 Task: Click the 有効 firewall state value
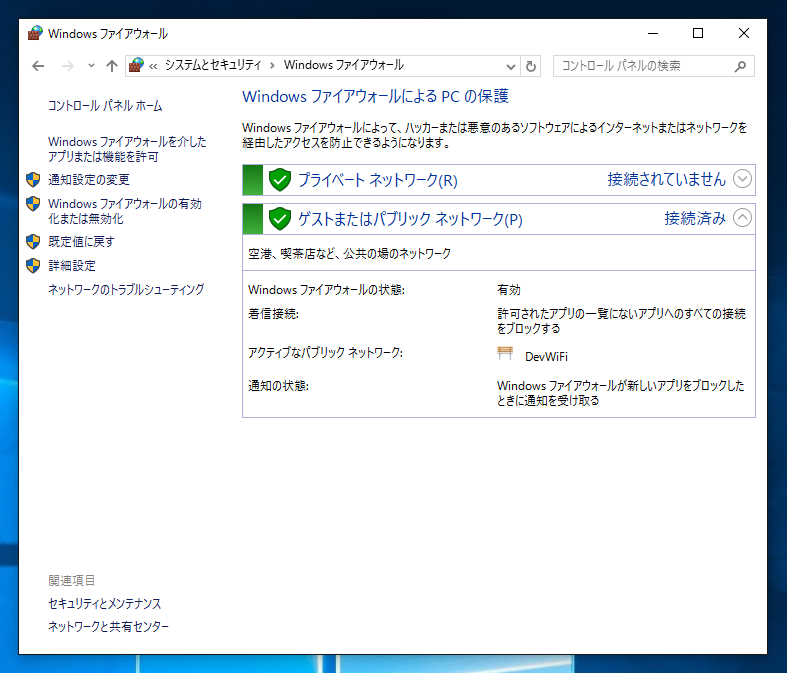tap(509, 290)
